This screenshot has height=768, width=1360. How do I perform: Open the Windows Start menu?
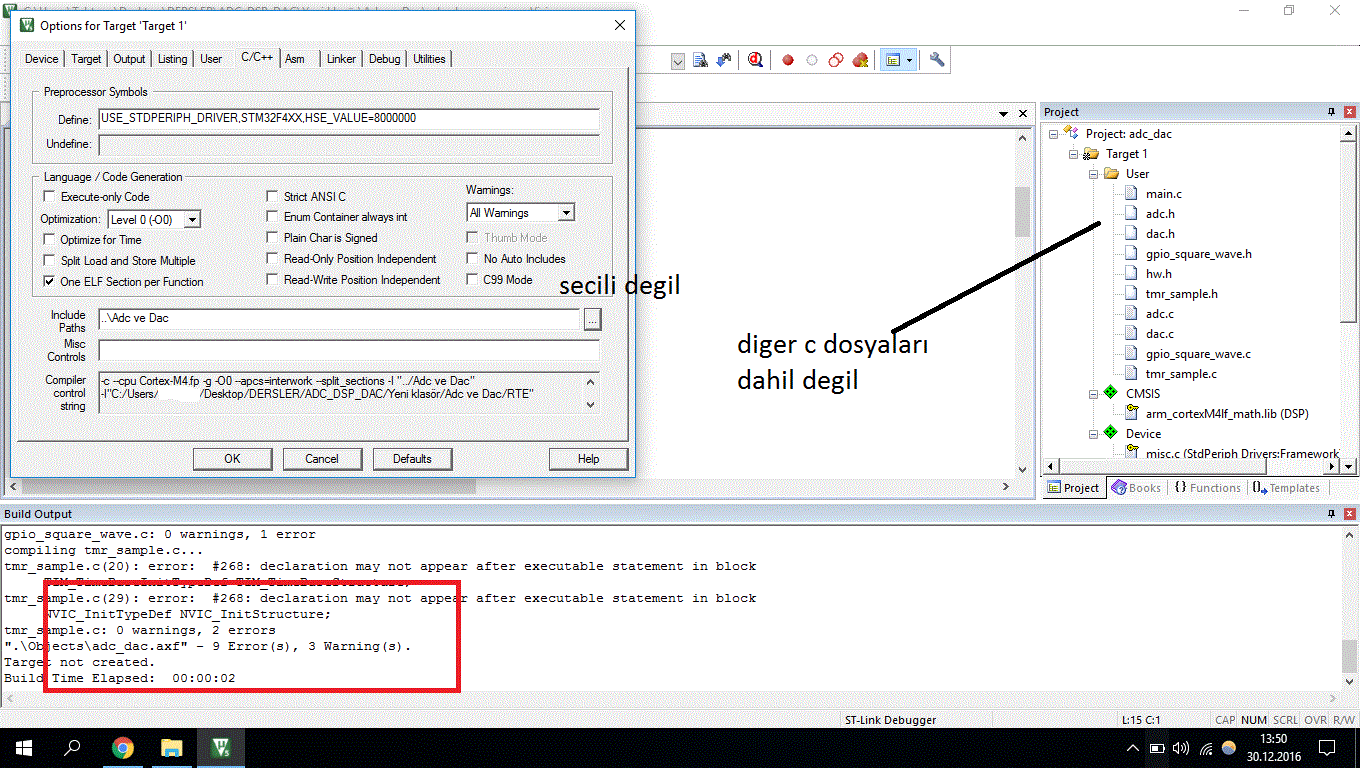click(23, 747)
